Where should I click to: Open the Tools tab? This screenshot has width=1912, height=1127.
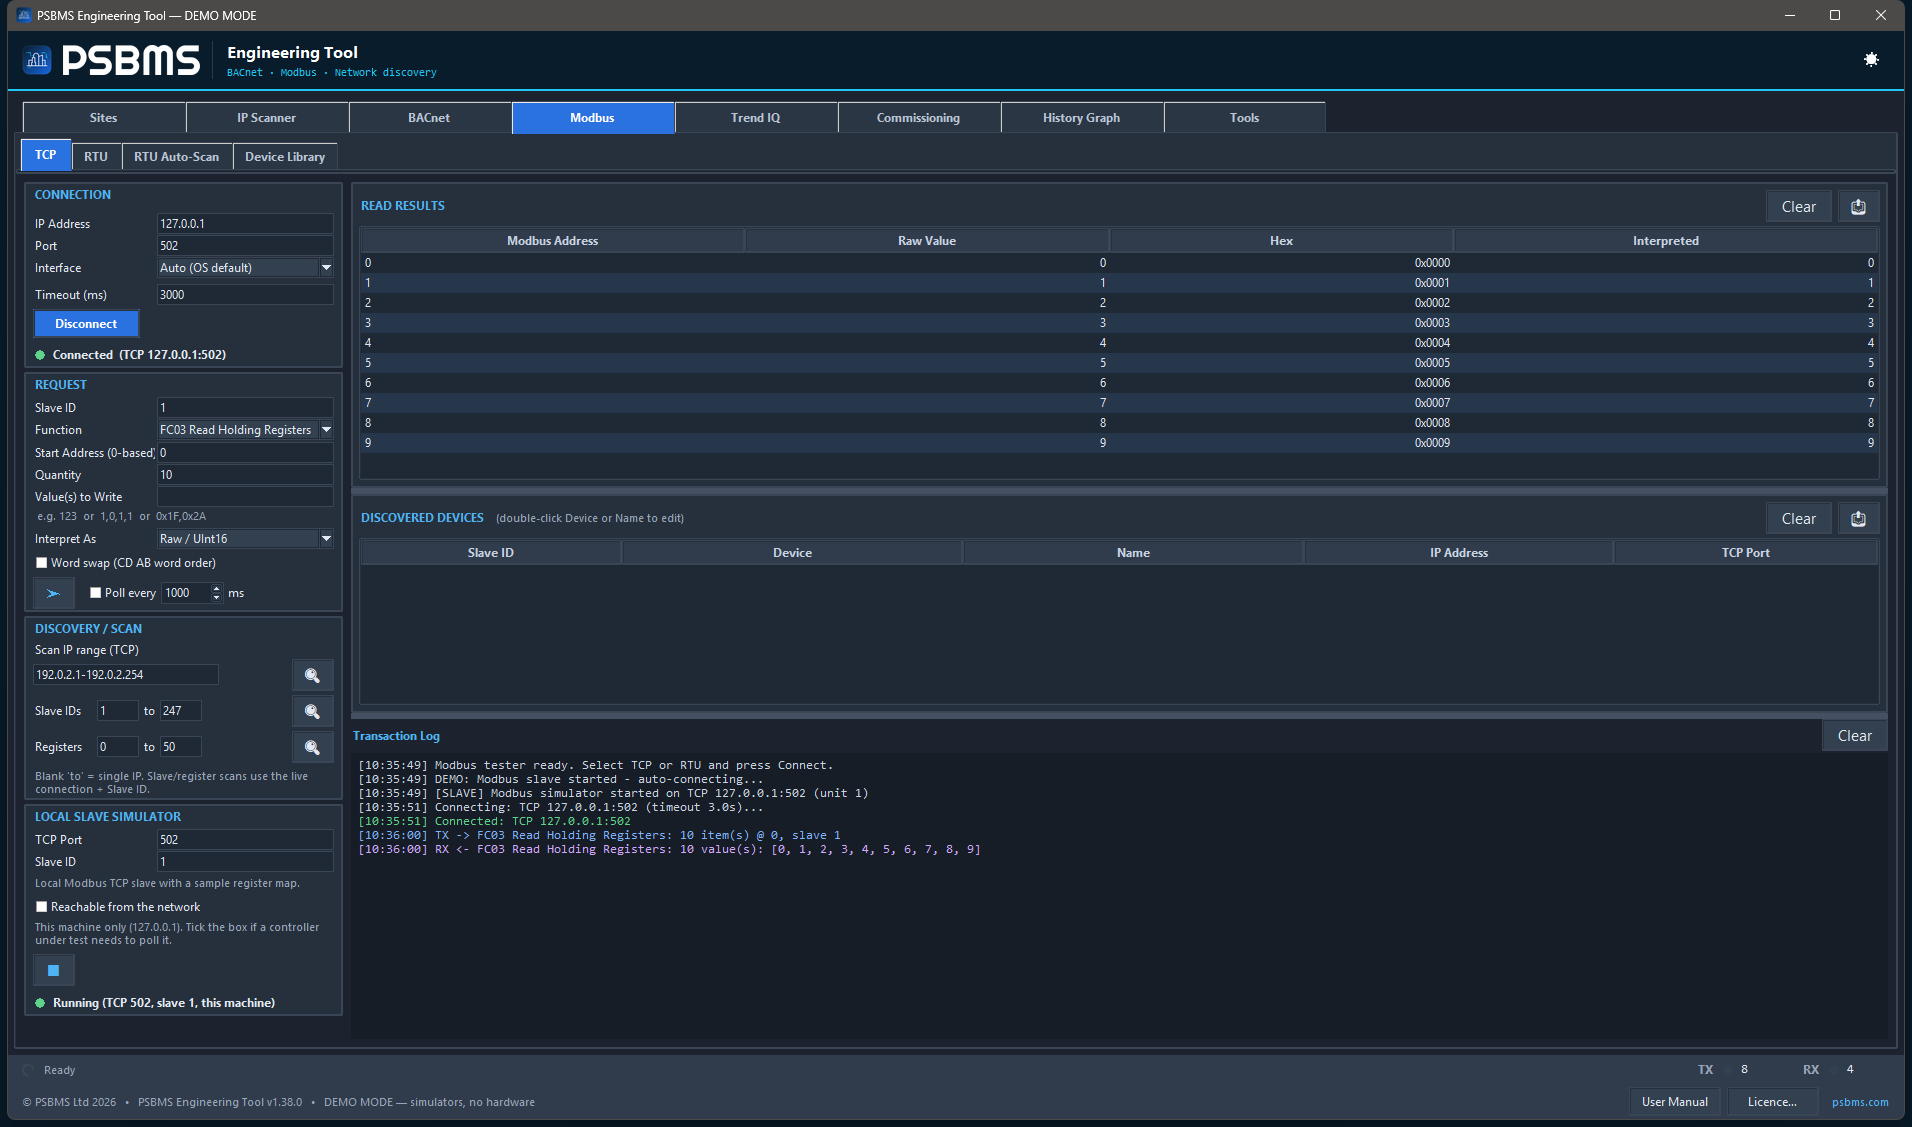coord(1245,118)
